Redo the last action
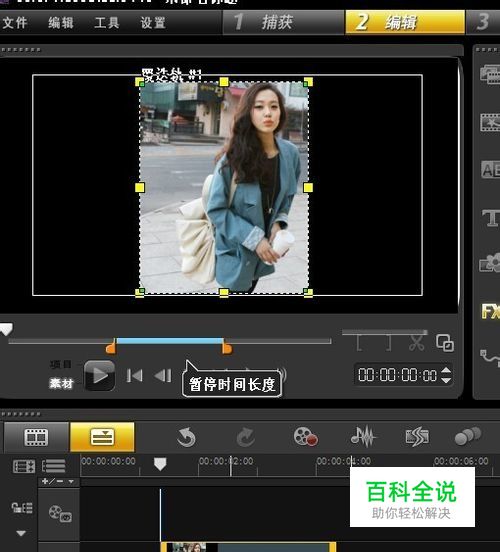 coord(245,437)
